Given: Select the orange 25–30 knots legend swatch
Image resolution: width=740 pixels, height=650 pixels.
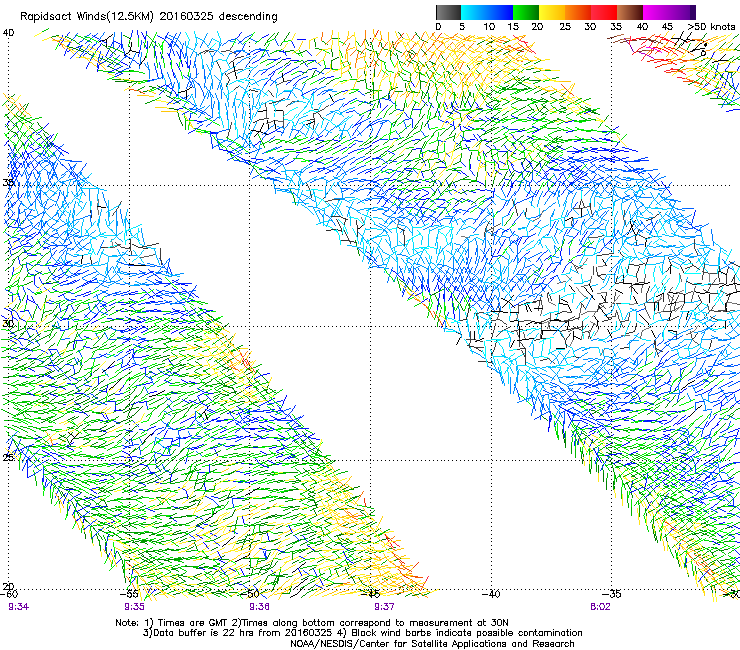Looking at the screenshot, I should coord(578,12).
